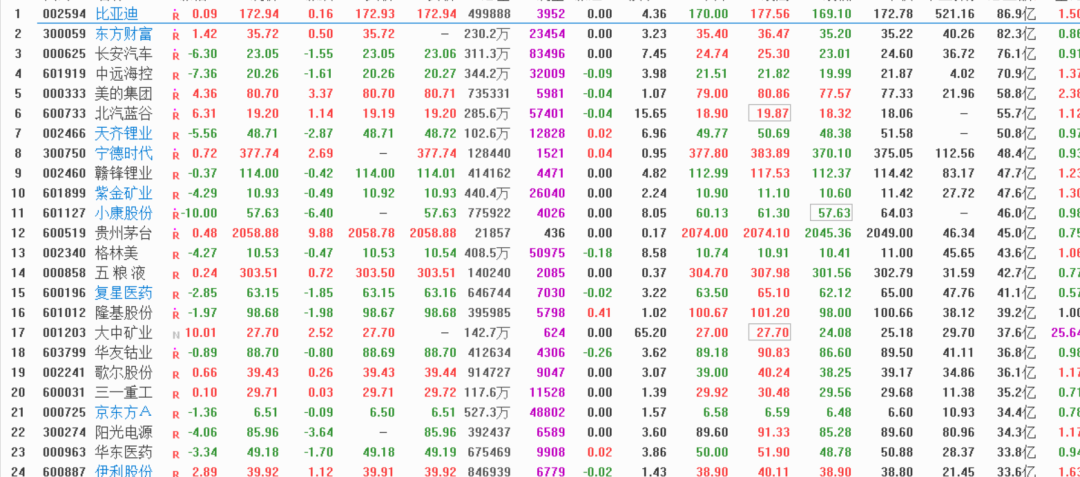Select stock name 华友钴业
This screenshot has height=477, width=1080.
point(124,353)
